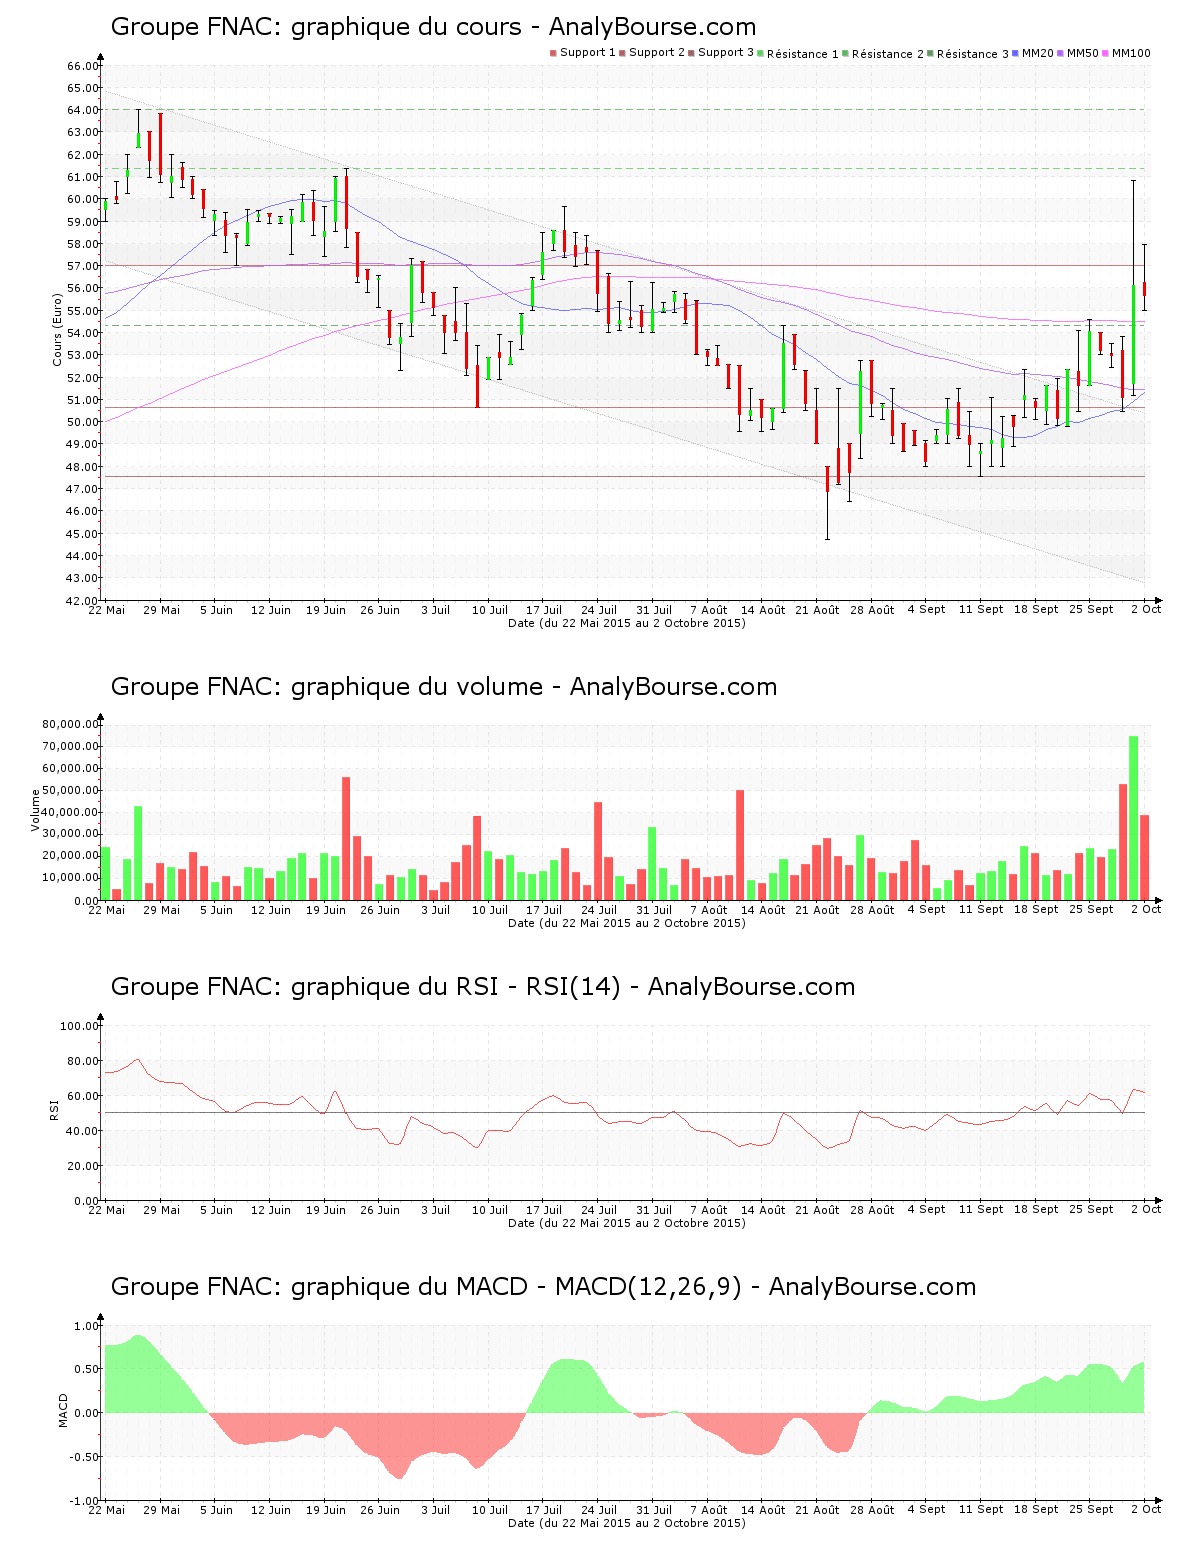
Task: Click the 'graphique du RSI - RSI(14)' title
Action: click(483, 987)
